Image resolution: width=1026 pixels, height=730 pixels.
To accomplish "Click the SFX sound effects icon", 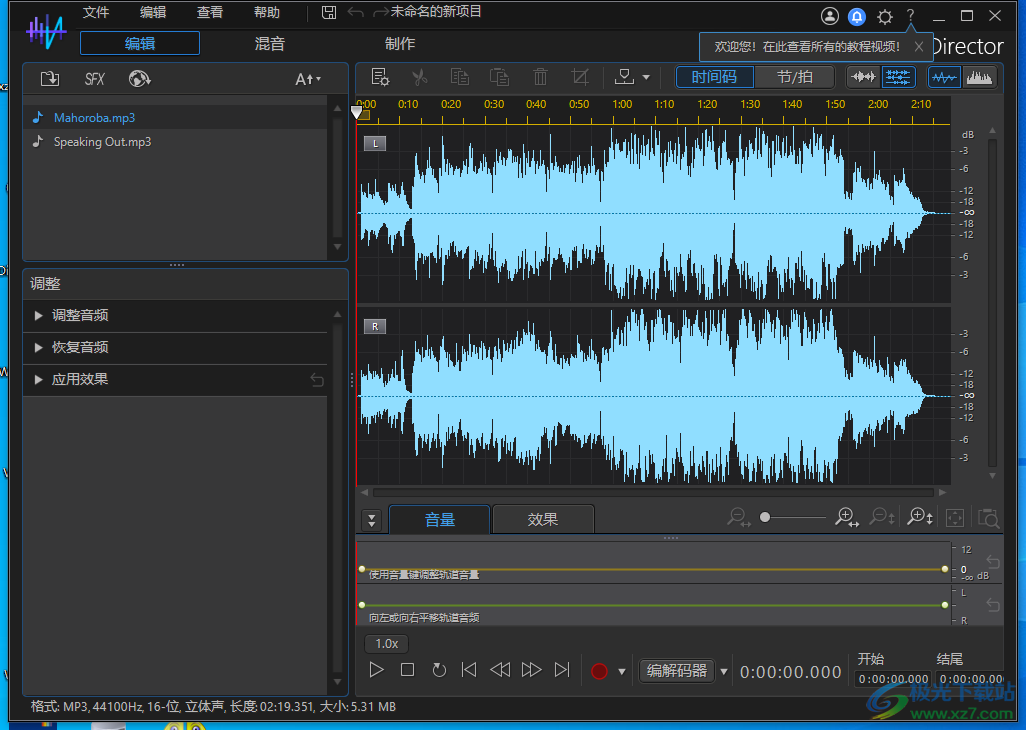I will click(x=93, y=78).
